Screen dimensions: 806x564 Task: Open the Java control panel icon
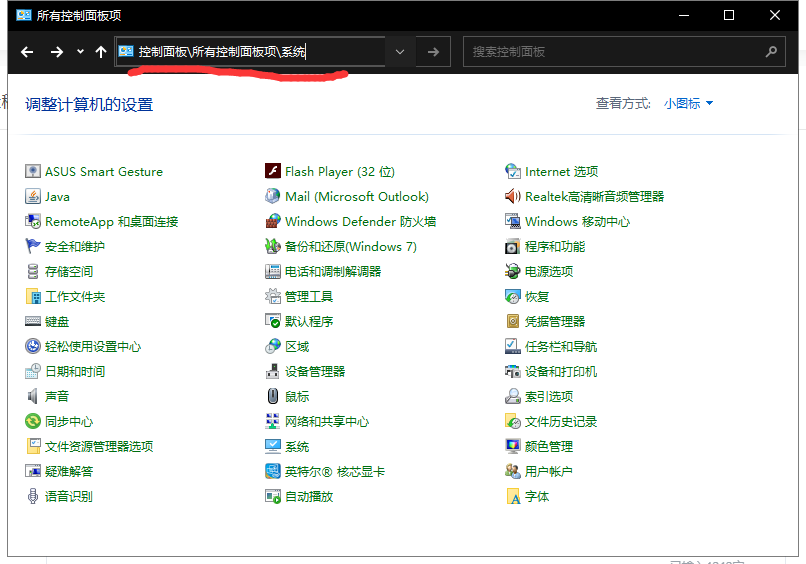[x=33, y=196]
